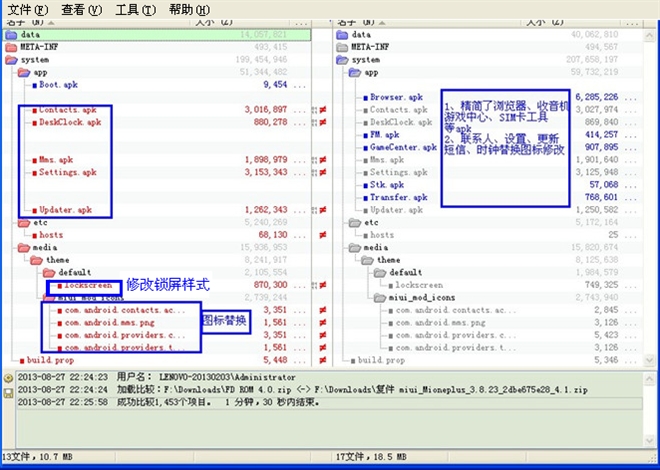Collapse the system folder in left pane
Screen dimensions: 660x470
[11, 60]
